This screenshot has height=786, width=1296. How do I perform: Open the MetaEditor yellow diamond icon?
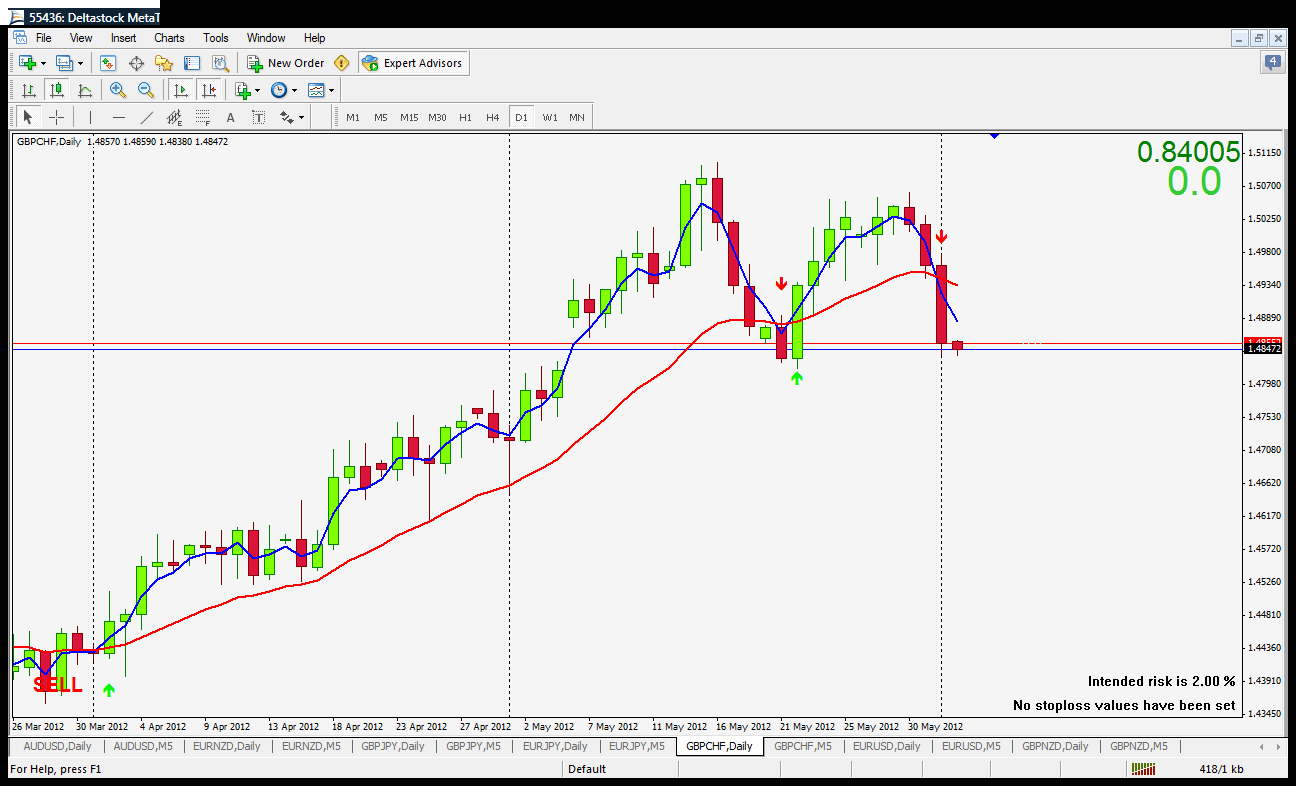point(342,63)
